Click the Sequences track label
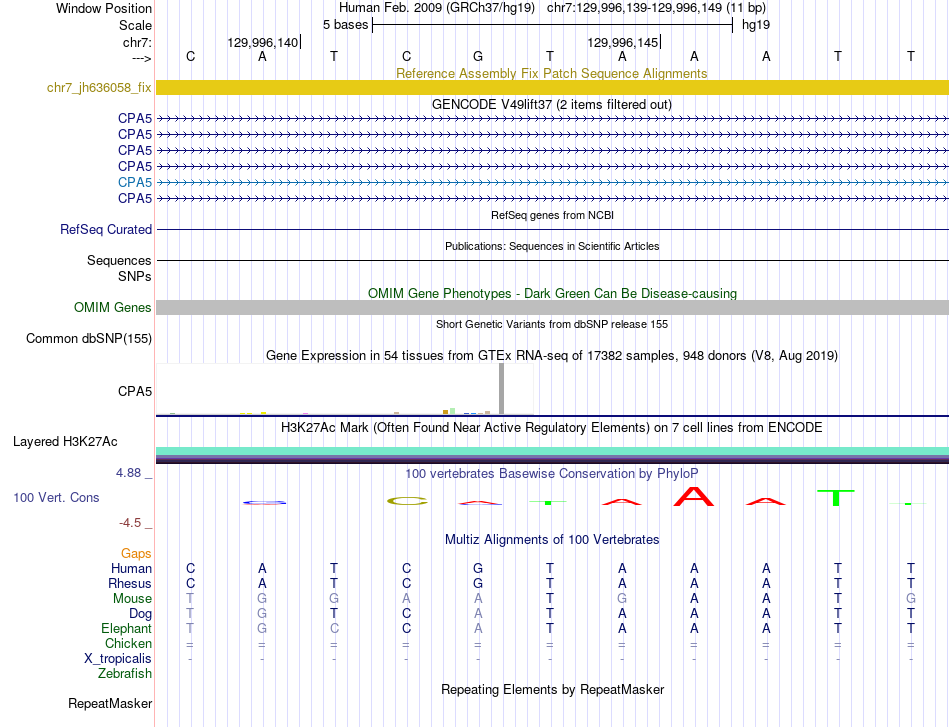950x727 pixels. click(x=119, y=261)
